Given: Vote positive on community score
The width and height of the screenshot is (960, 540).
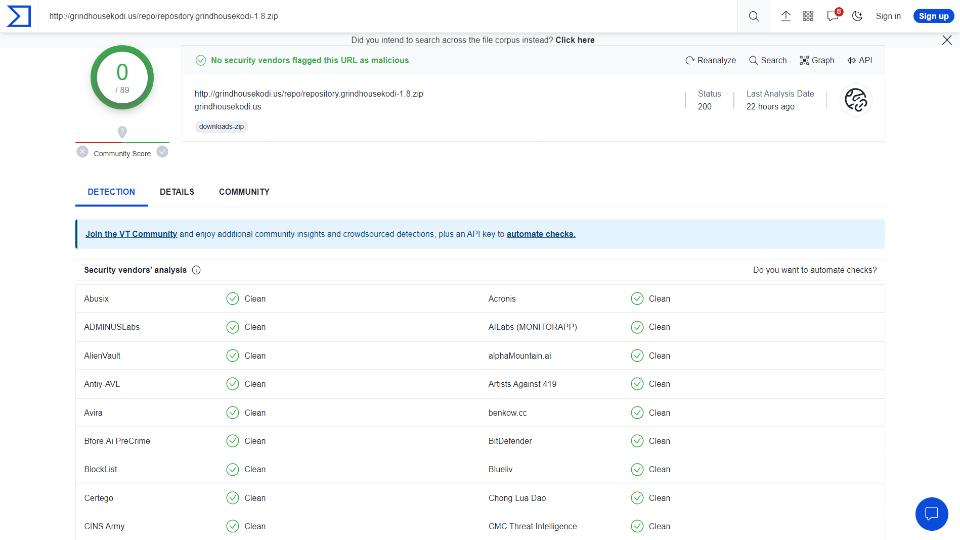Looking at the screenshot, I should click(x=162, y=152).
